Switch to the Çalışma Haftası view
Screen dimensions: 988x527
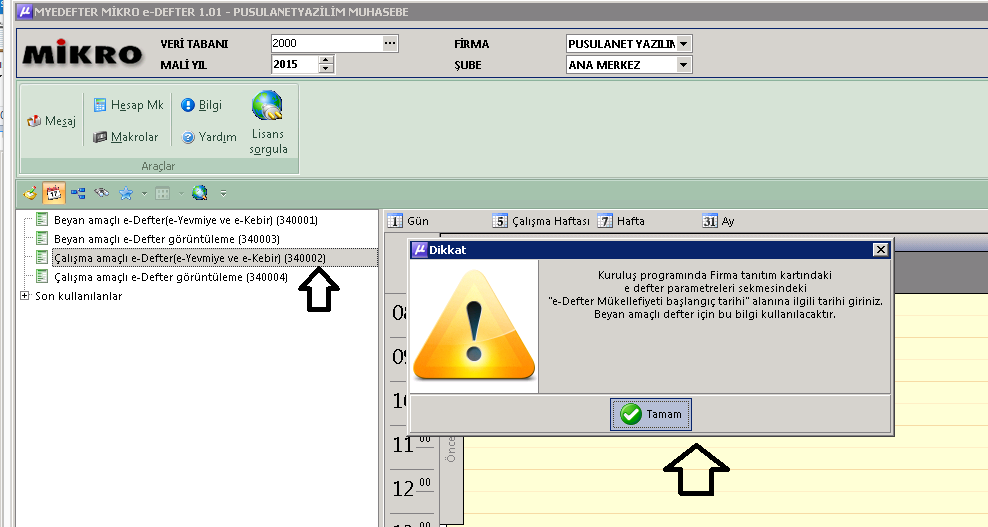pos(542,221)
